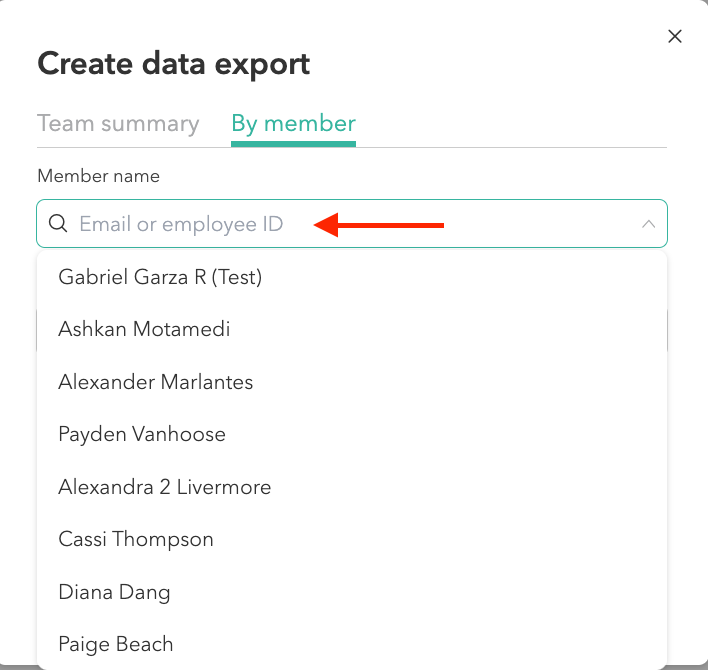Click the Member name field label
Image resolution: width=708 pixels, height=670 pixels.
[98, 176]
